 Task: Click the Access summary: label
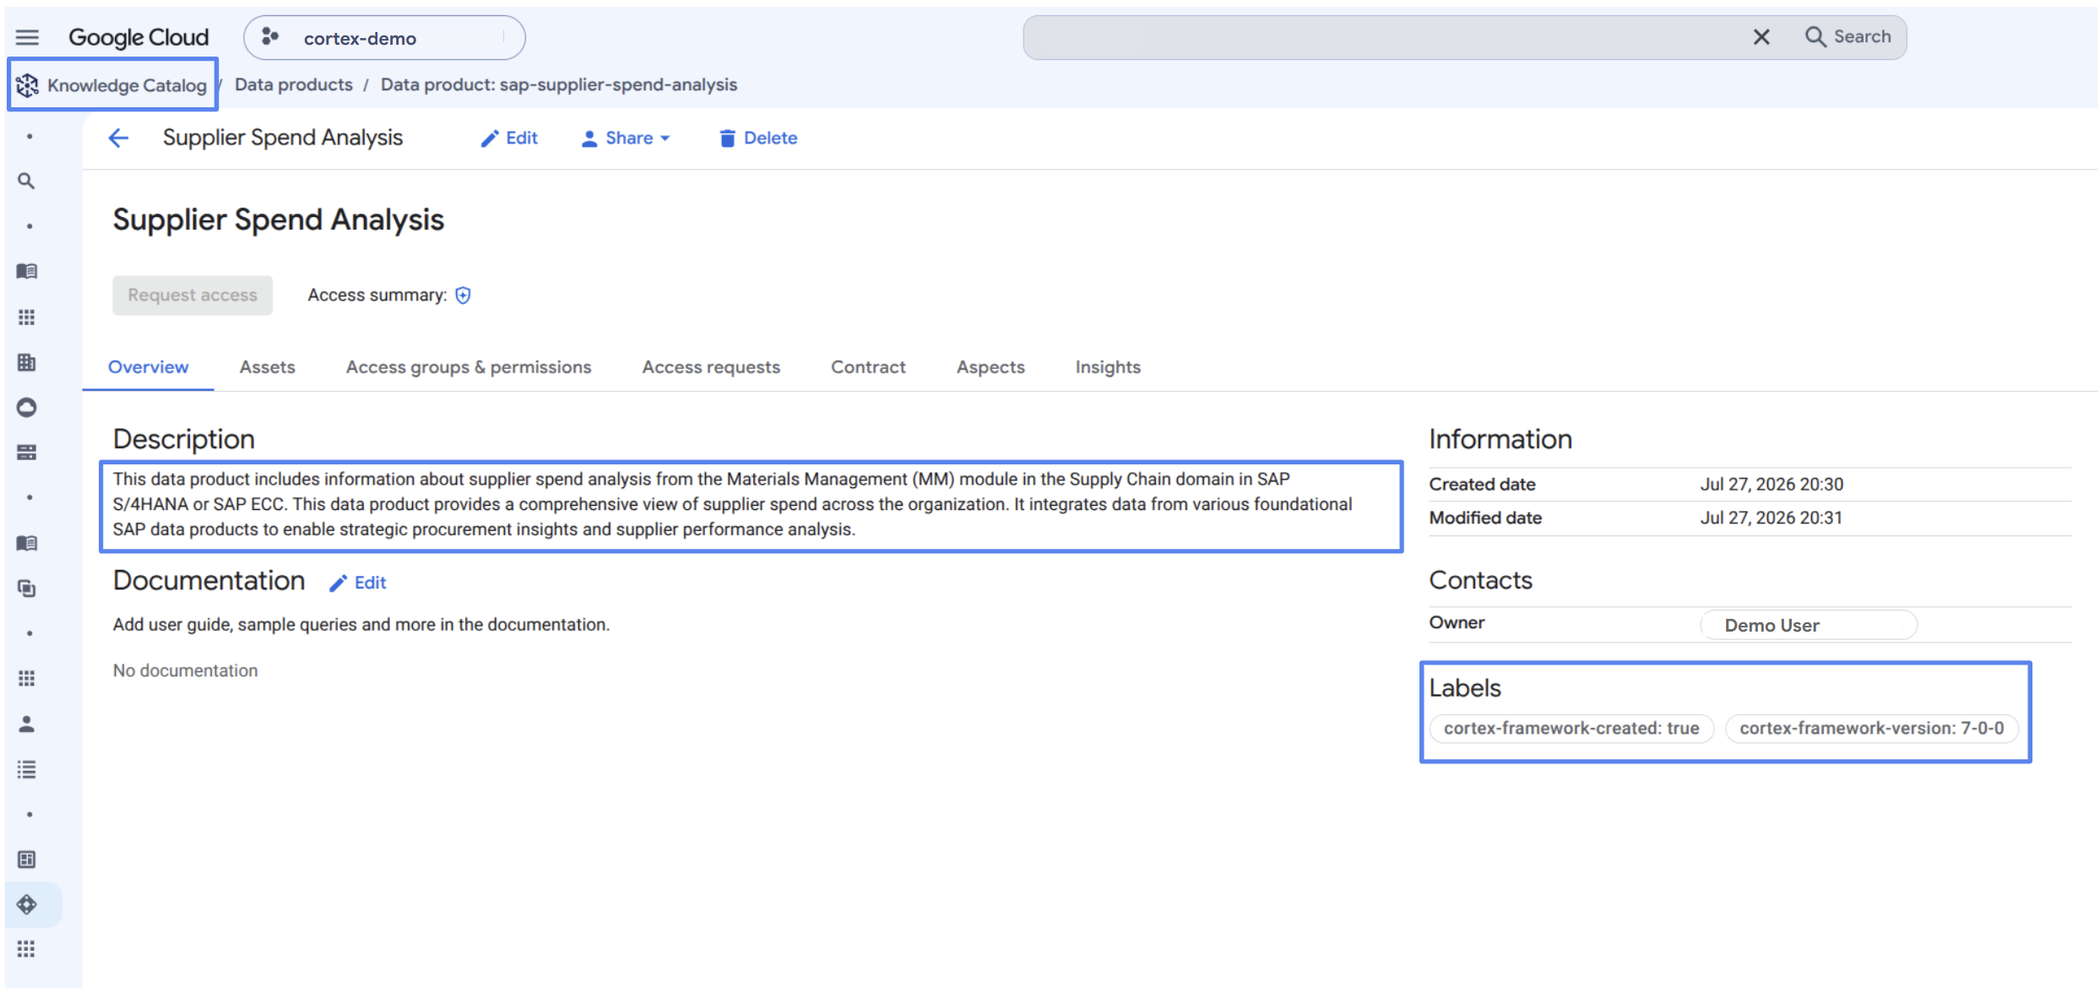pos(377,295)
